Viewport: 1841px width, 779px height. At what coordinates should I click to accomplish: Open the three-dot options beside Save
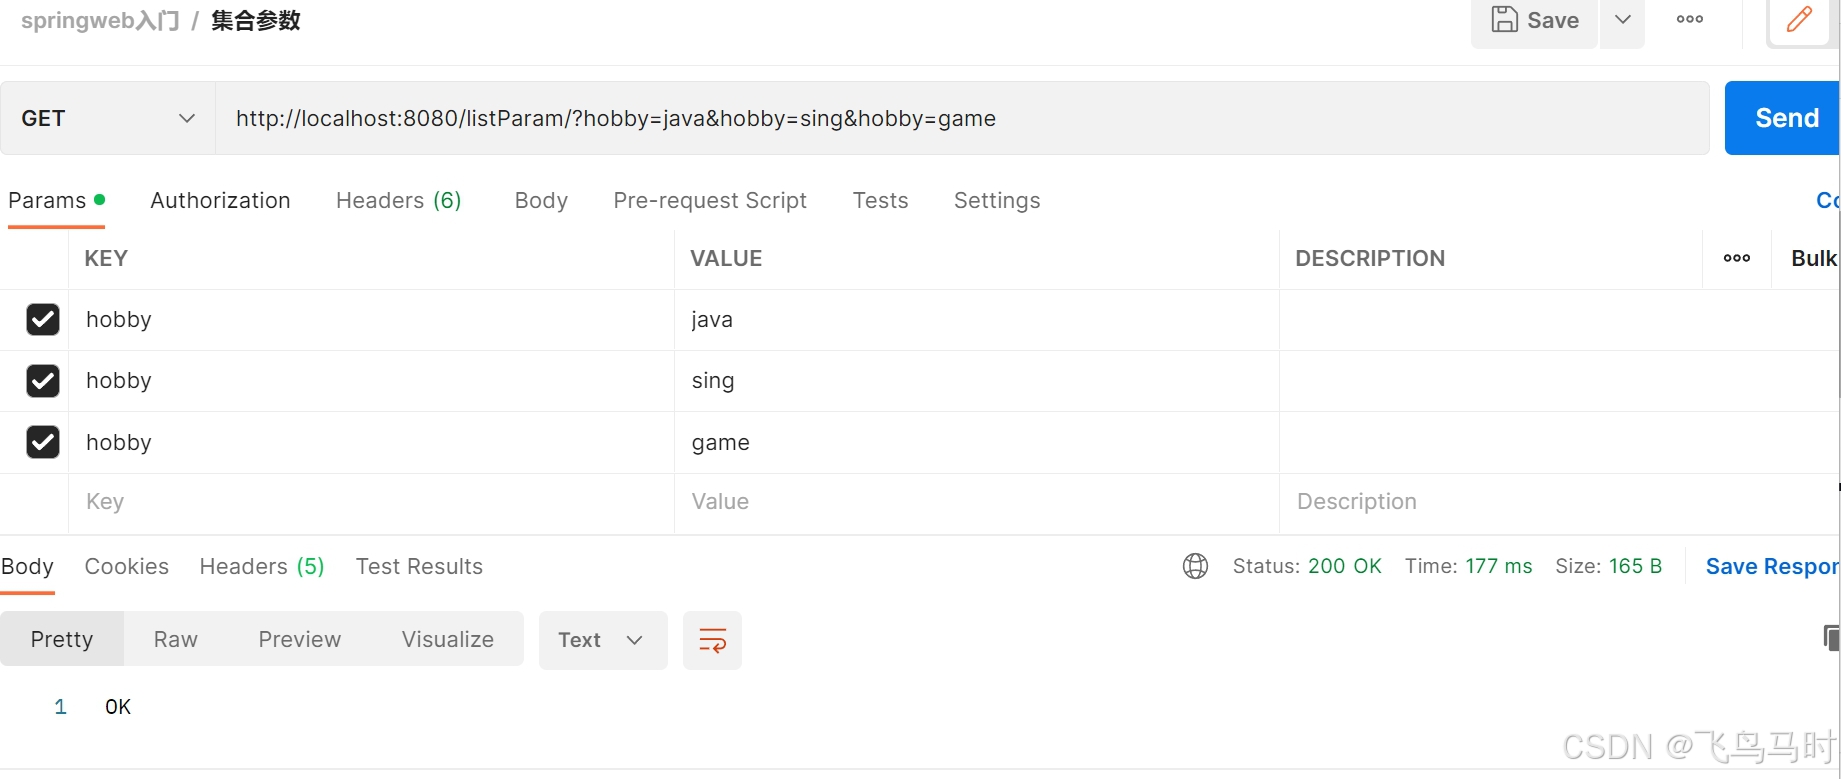[1690, 19]
